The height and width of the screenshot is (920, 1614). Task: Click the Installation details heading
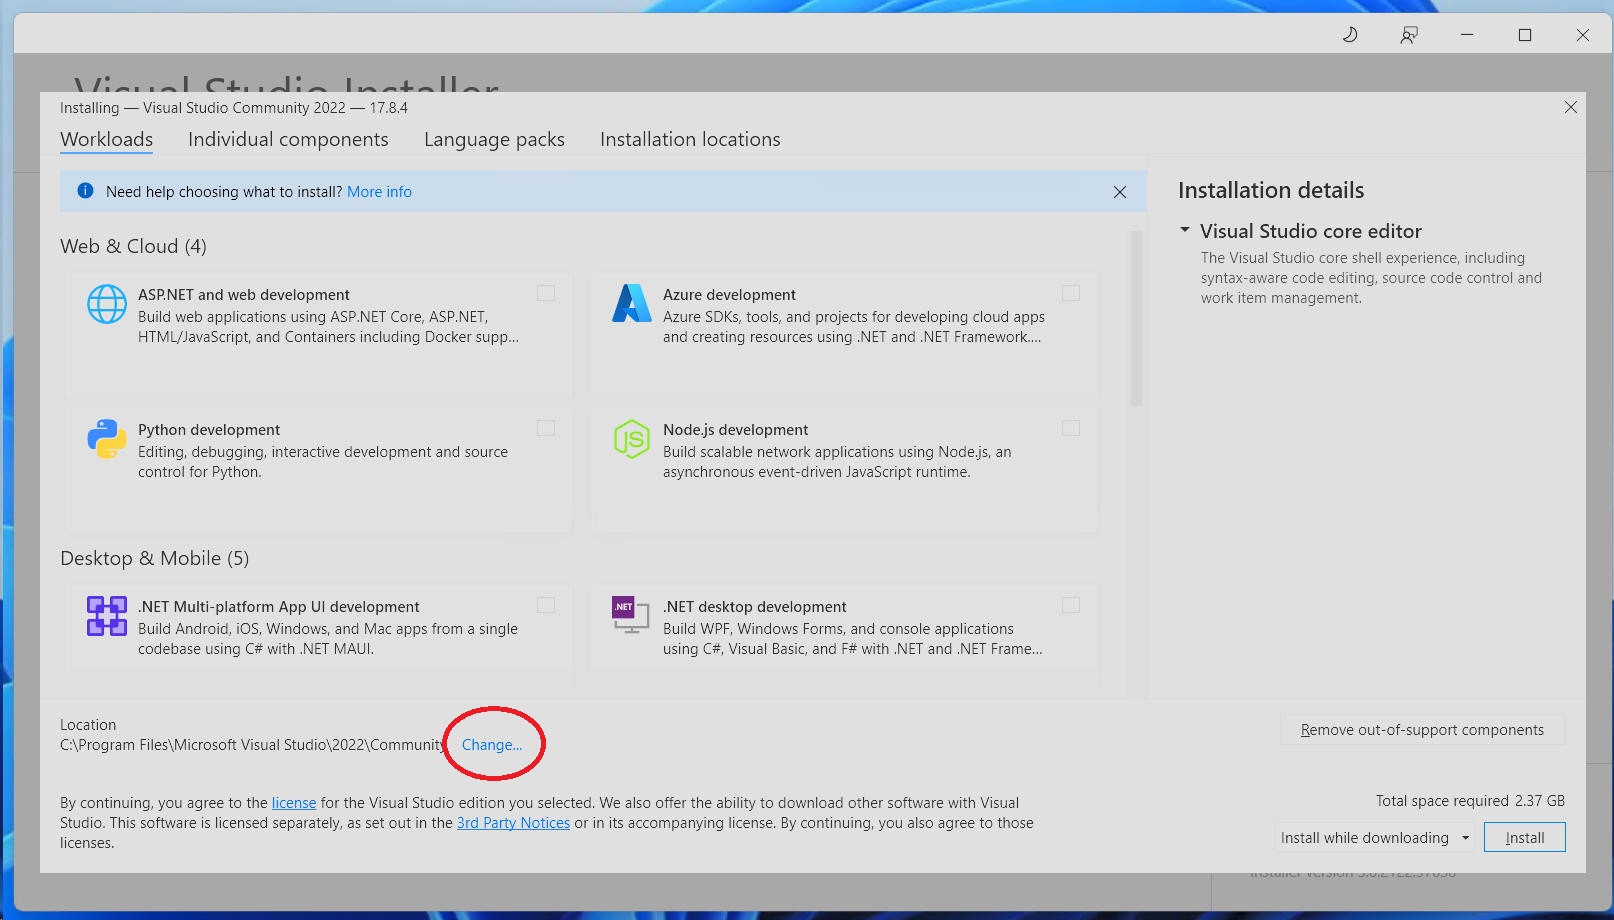click(1271, 190)
